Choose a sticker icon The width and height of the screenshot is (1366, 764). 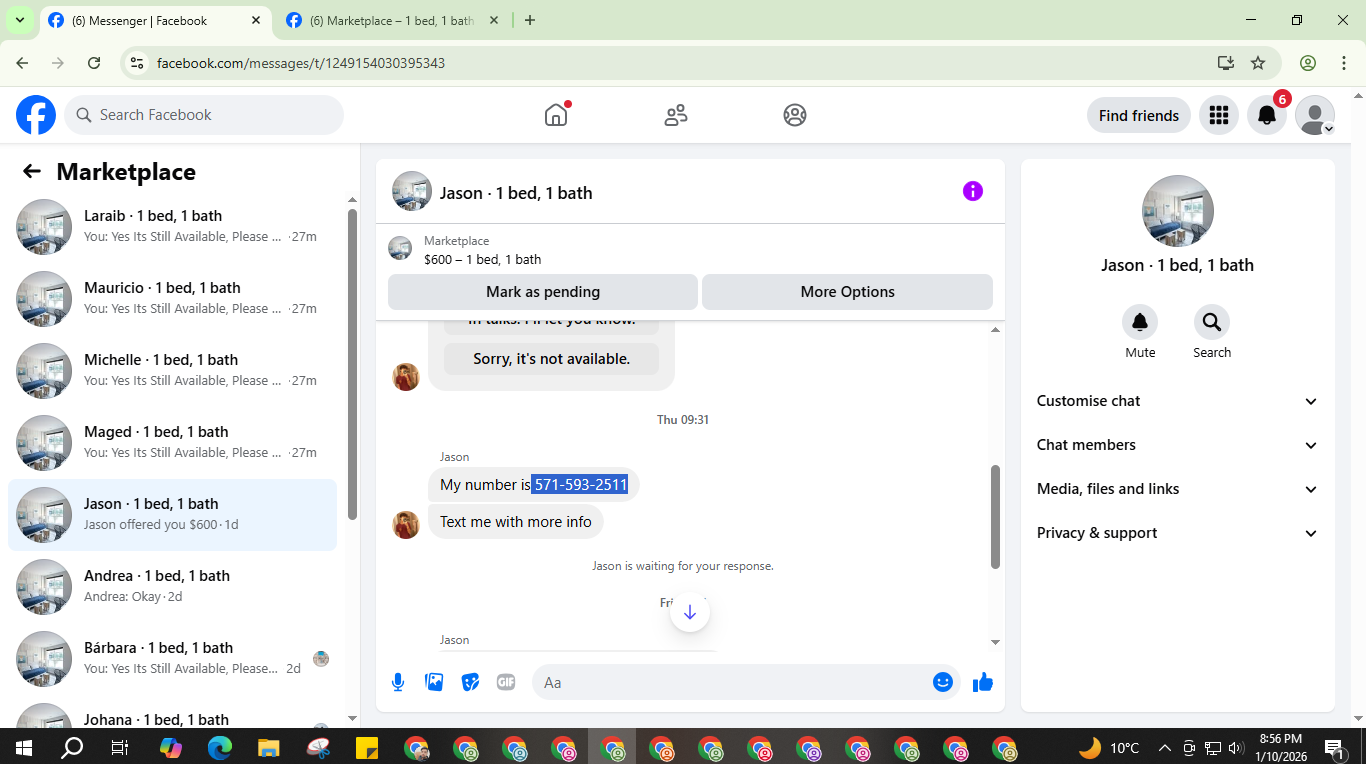point(470,682)
